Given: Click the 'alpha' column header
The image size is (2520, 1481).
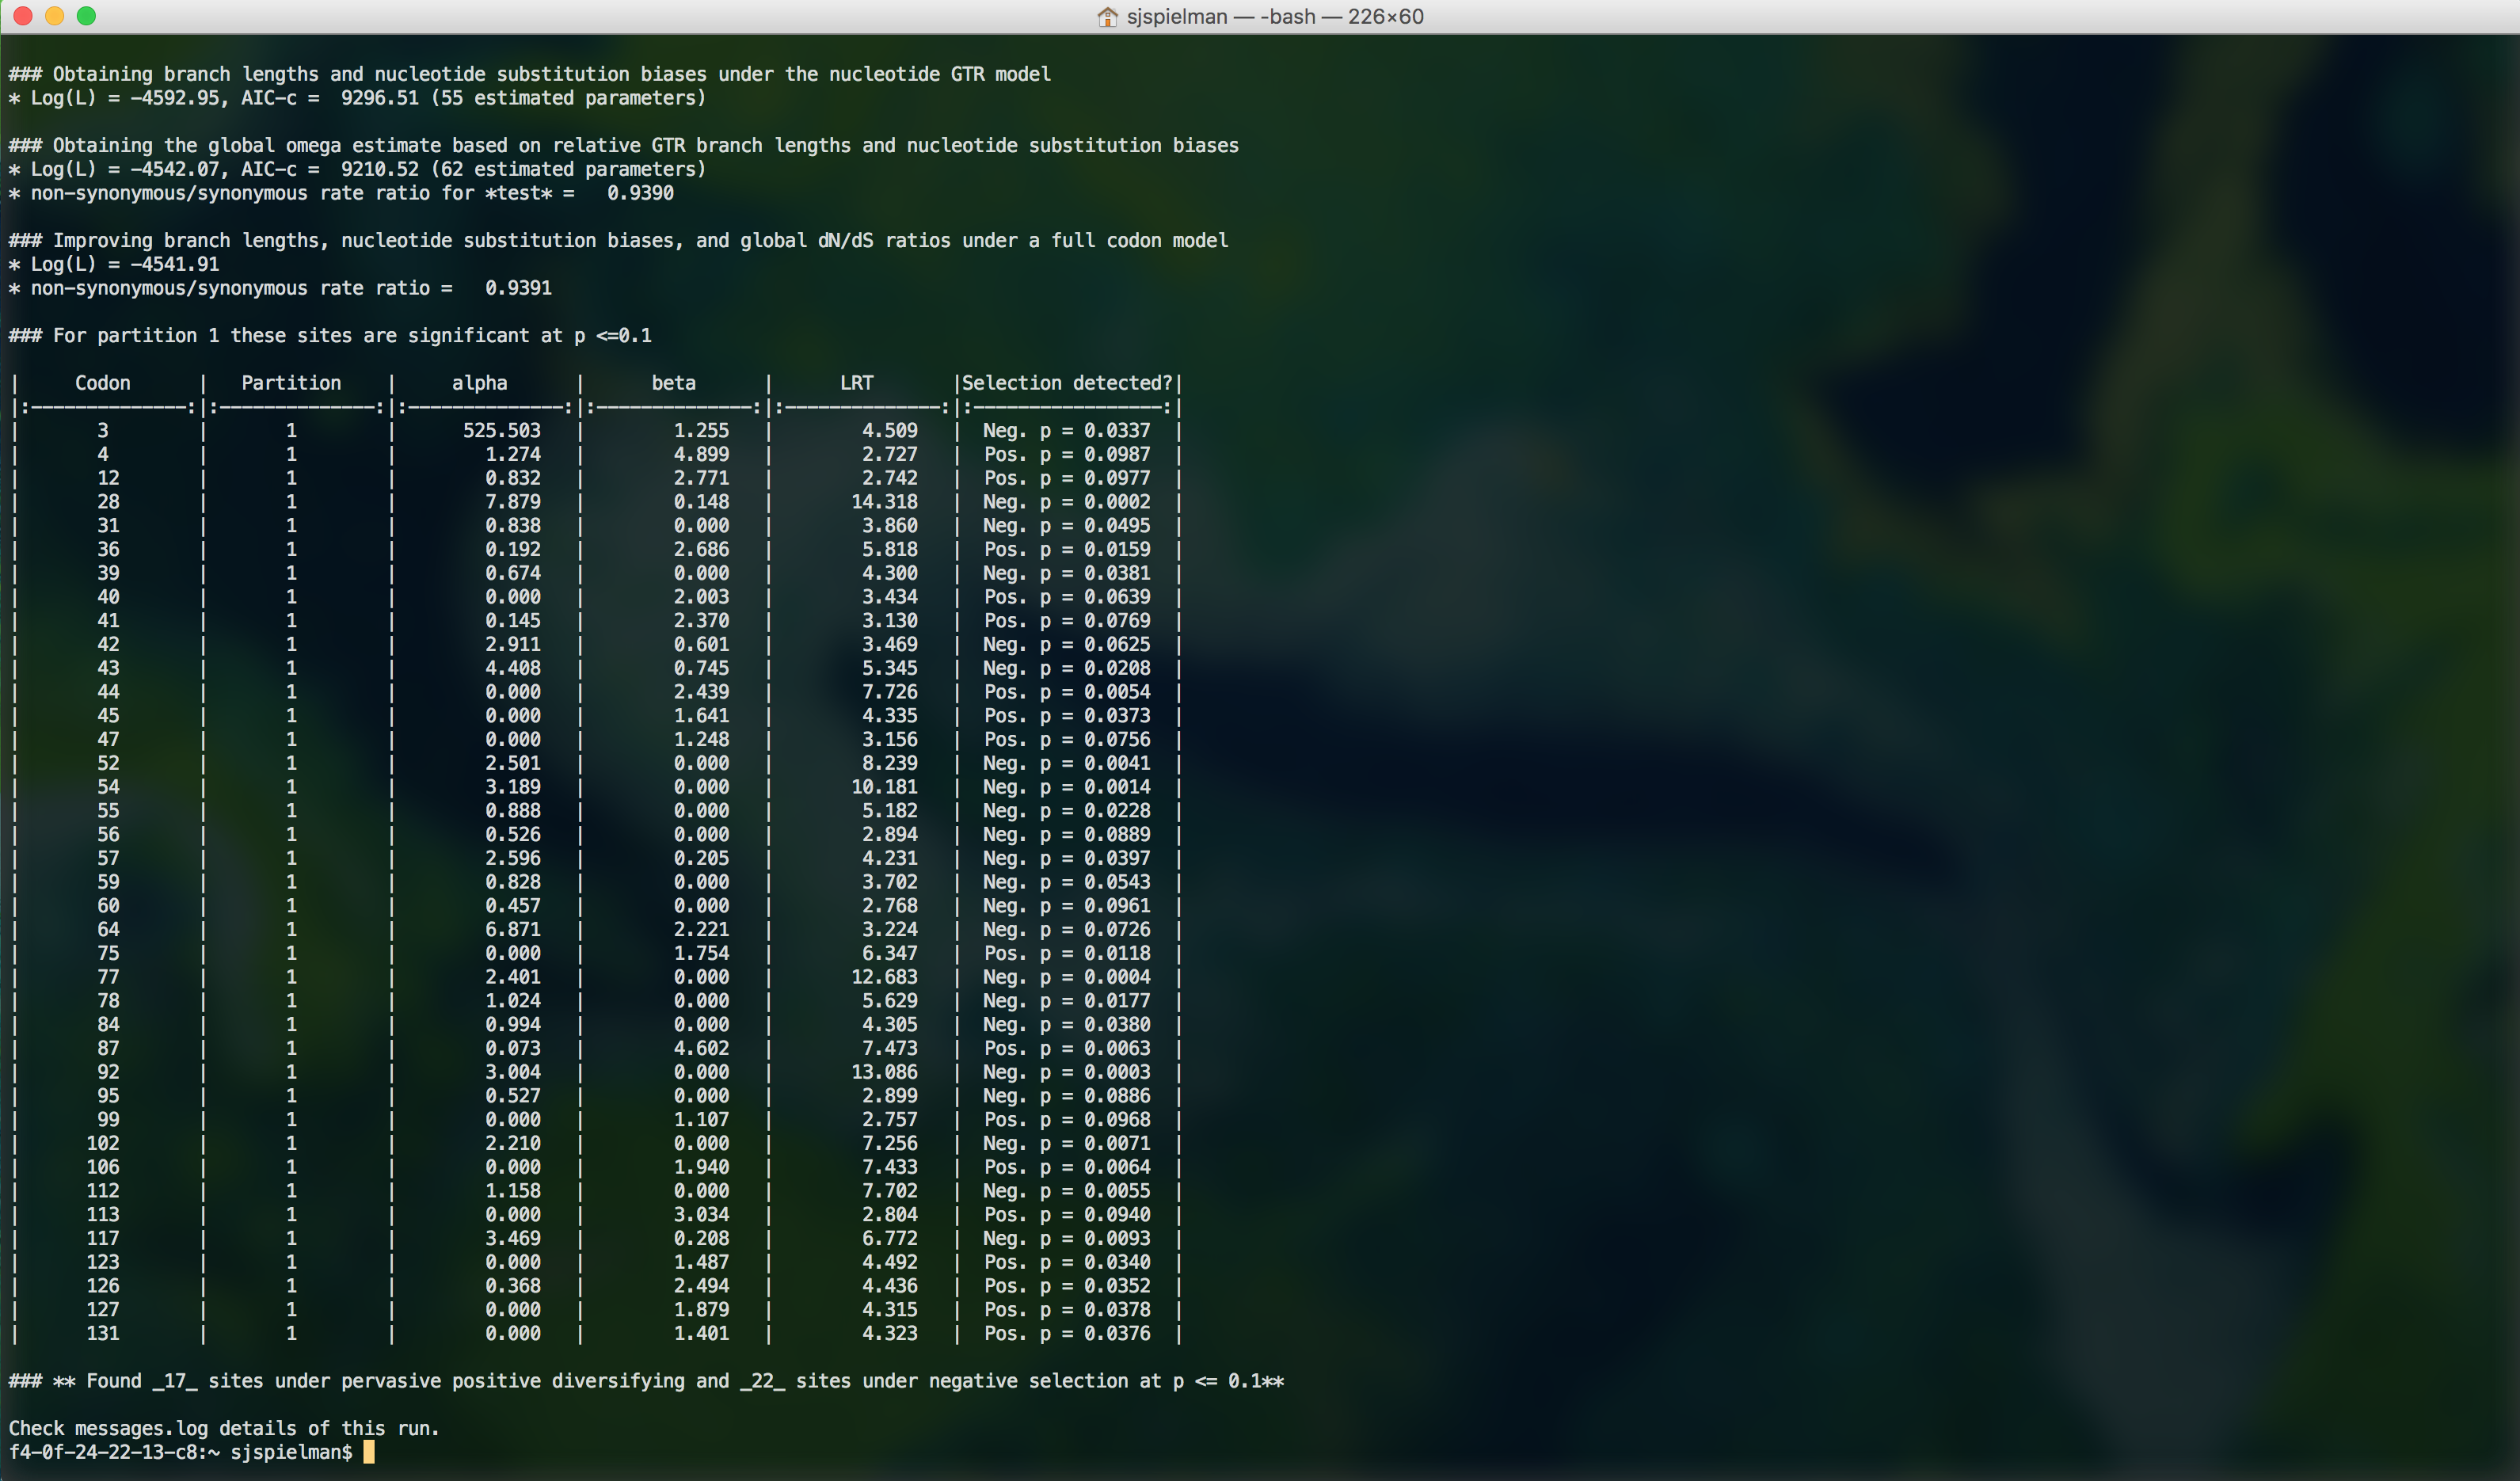Looking at the screenshot, I should [x=480, y=383].
